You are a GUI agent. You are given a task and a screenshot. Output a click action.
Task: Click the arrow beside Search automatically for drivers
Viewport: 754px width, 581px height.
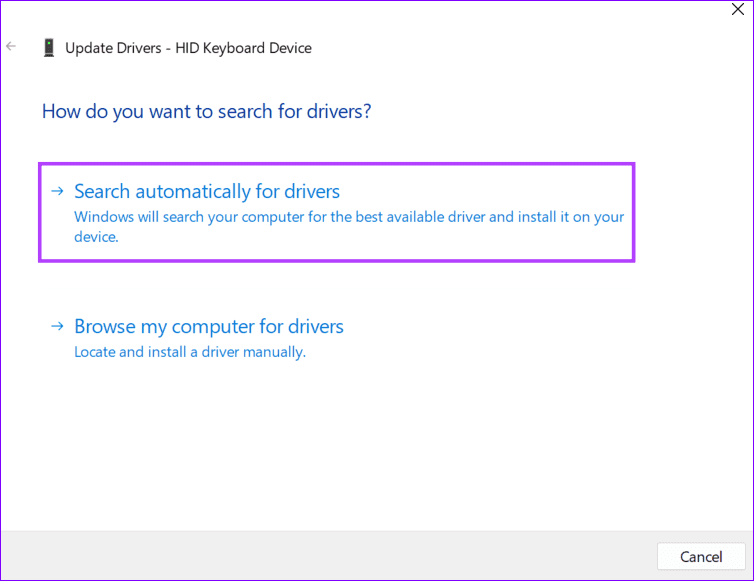tap(57, 191)
